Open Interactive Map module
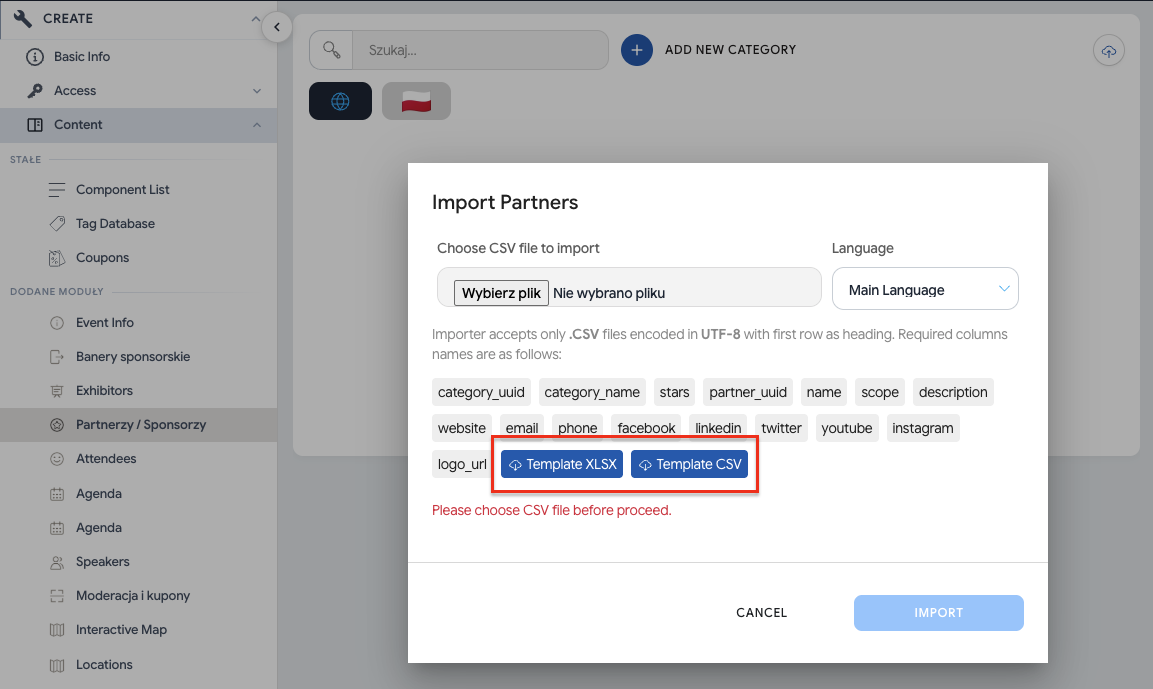Screen dimensions: 1153x689 point(121,630)
